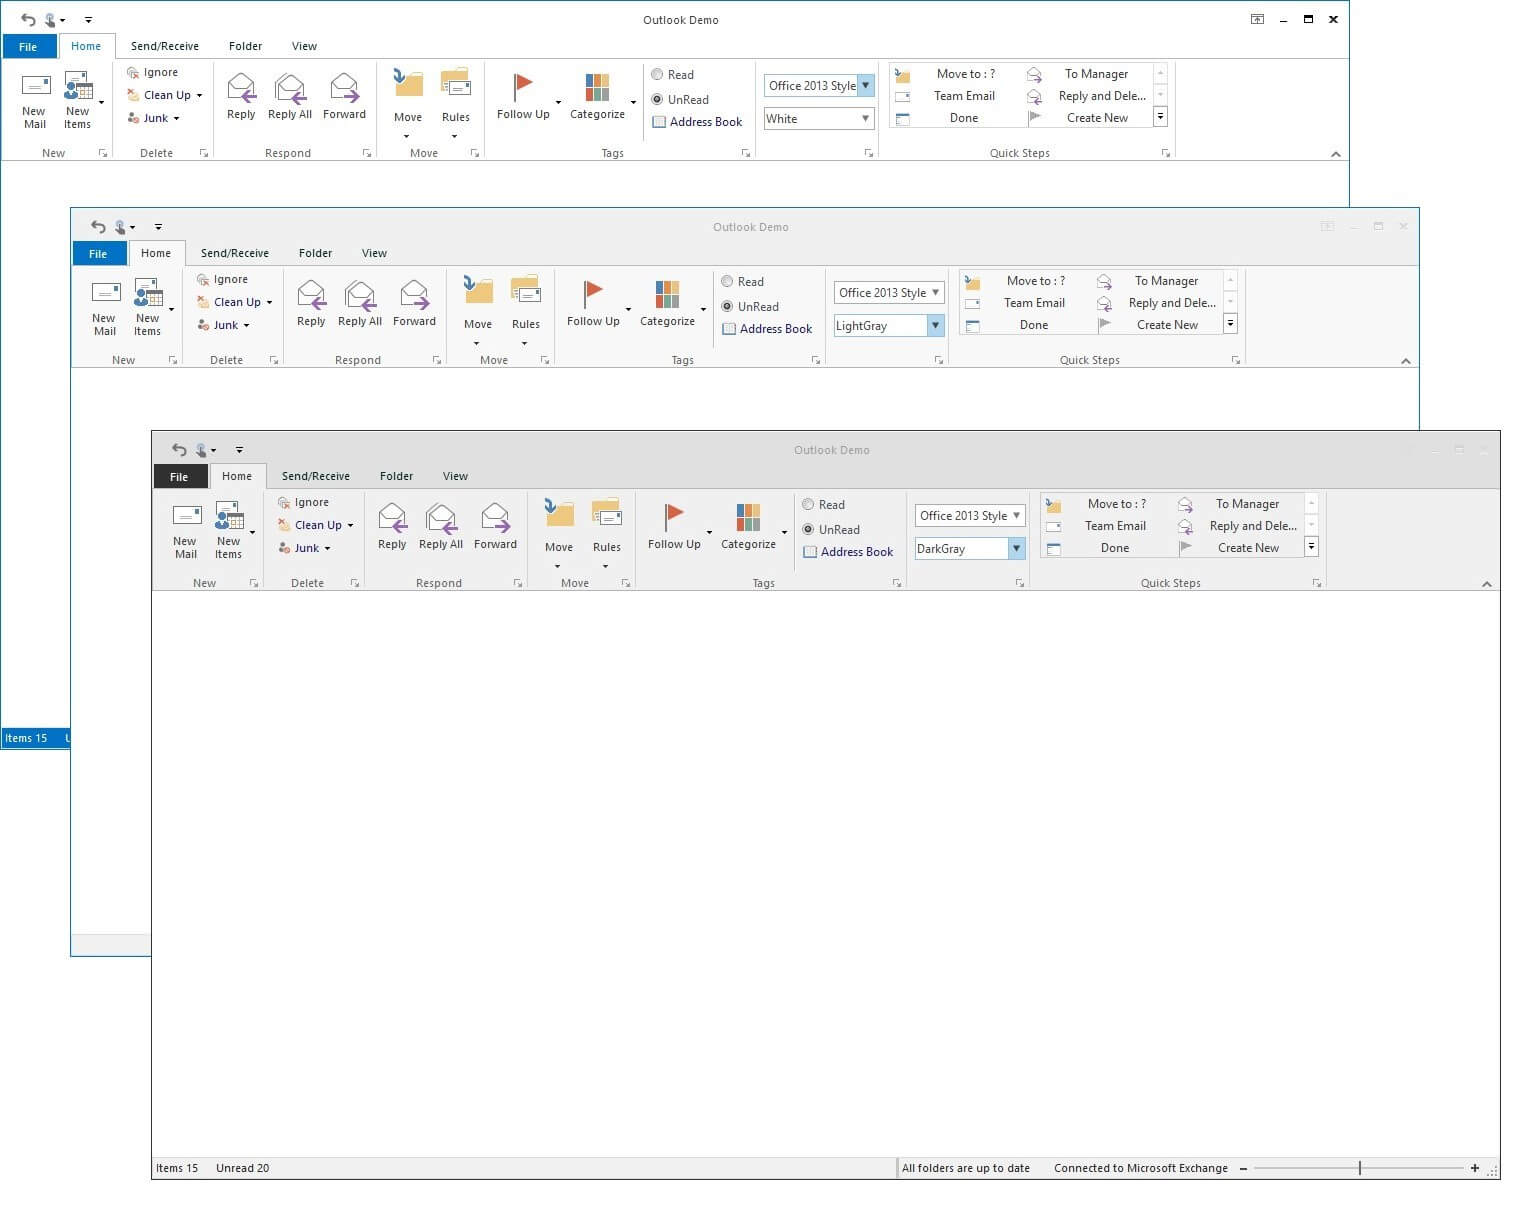Click Unread 20 in the status bar

click(243, 1169)
